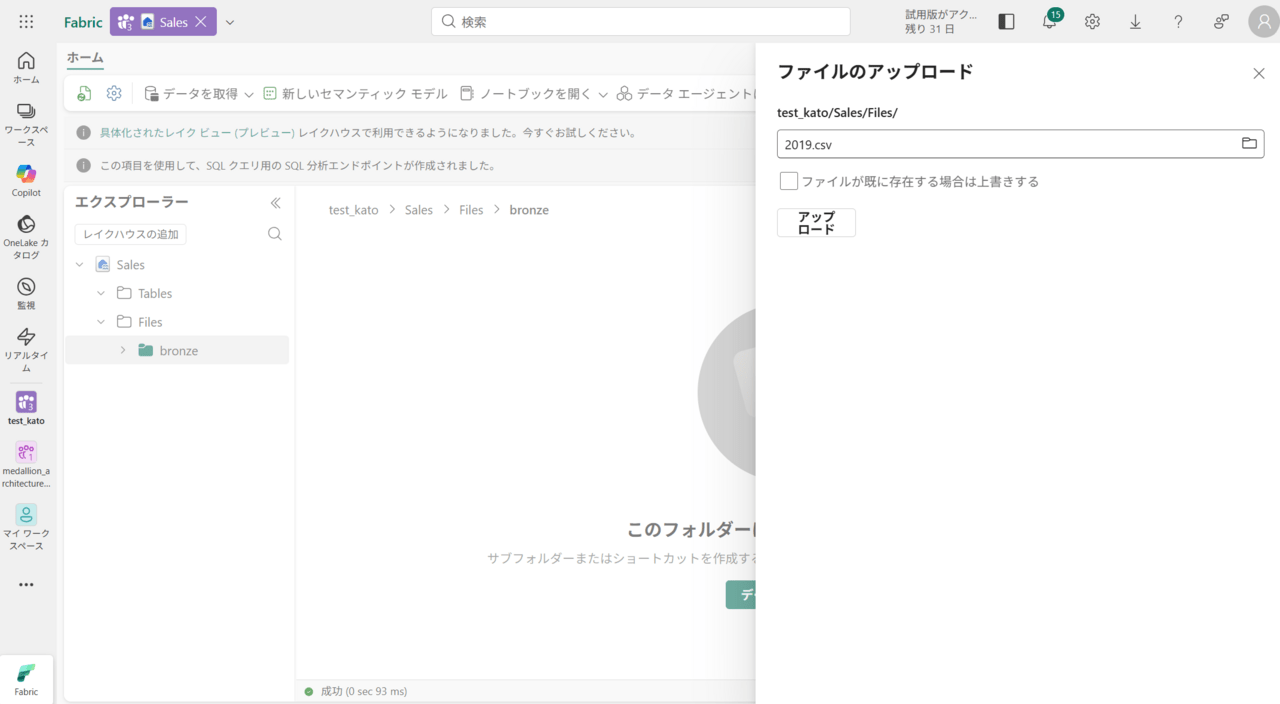Enable overwrite if file exists checkbox
The image size is (1280, 704).
tap(789, 181)
